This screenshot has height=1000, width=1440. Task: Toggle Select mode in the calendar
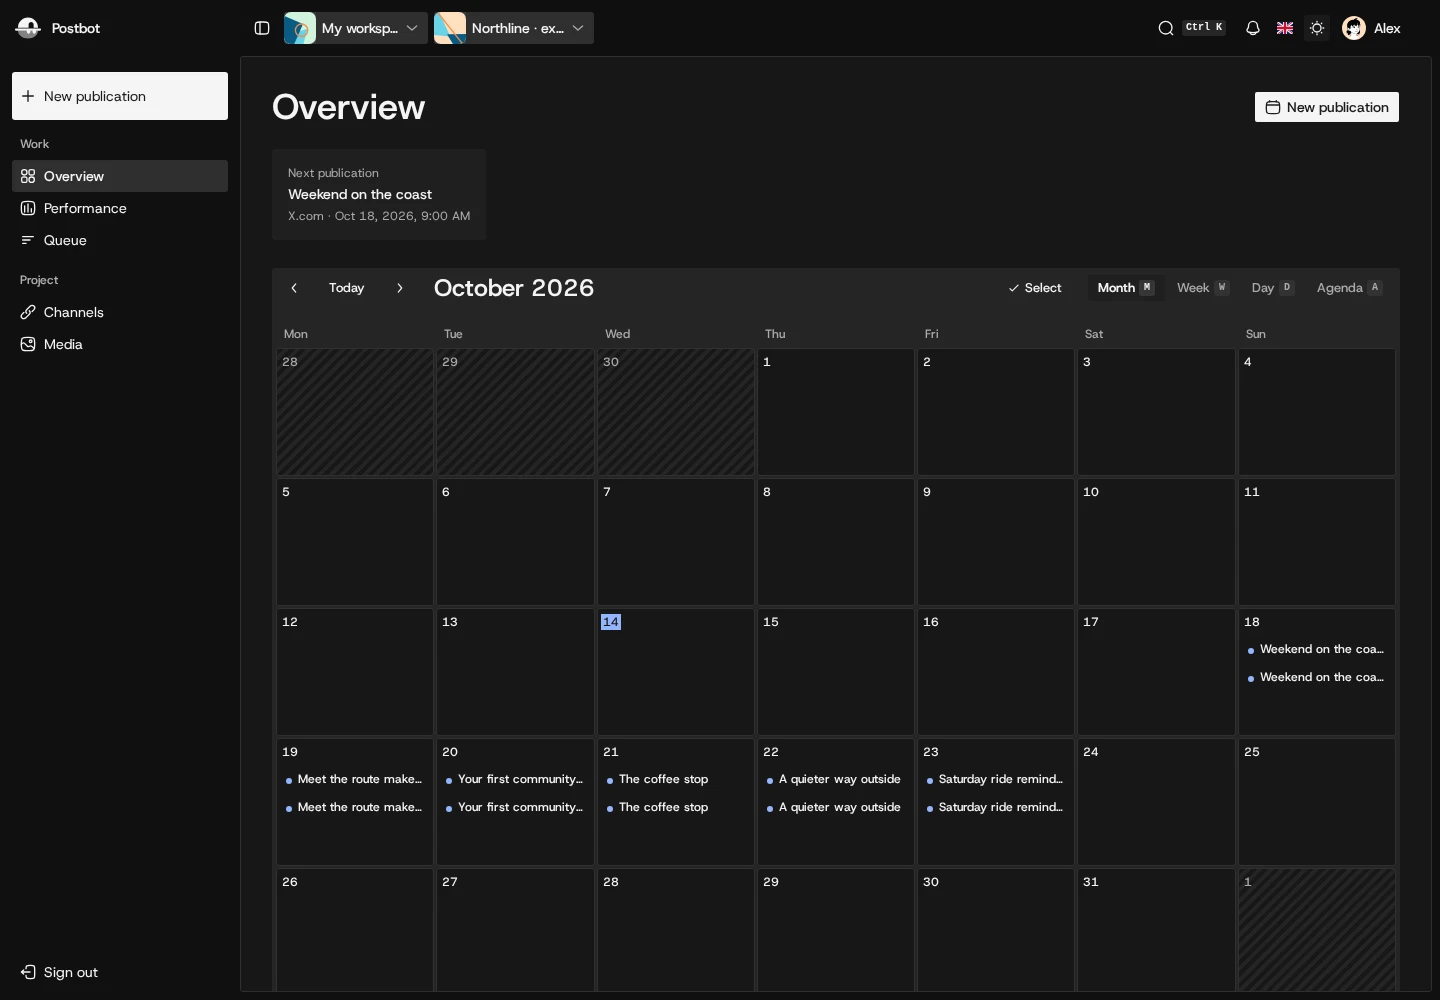point(1035,288)
